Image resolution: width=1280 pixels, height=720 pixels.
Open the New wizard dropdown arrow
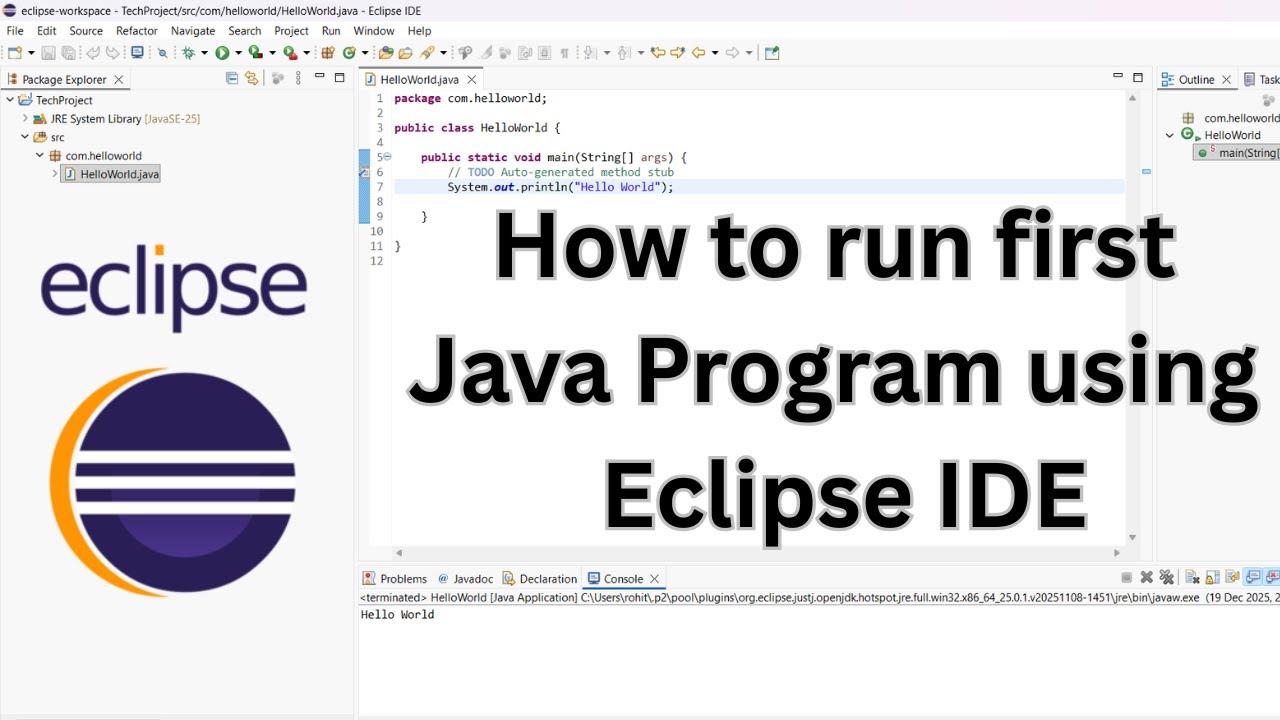[31, 53]
